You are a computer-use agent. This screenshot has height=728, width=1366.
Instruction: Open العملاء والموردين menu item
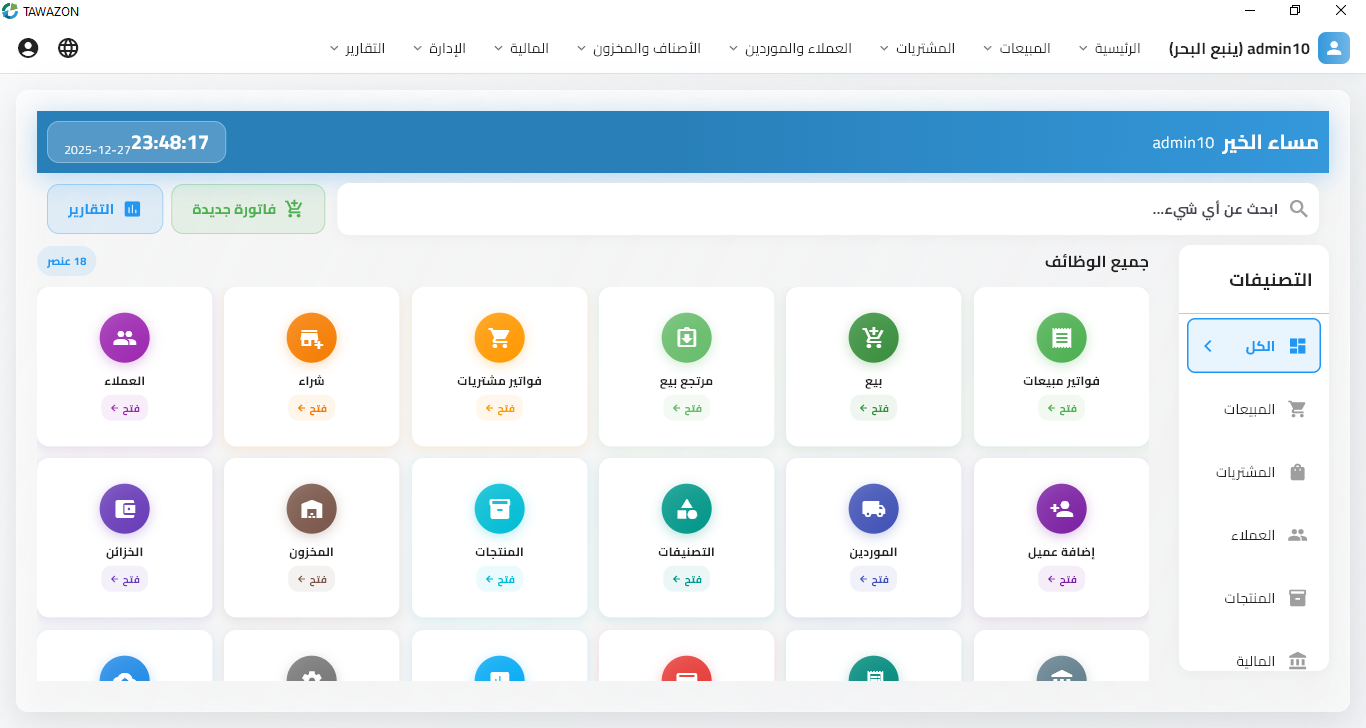[x=798, y=47]
